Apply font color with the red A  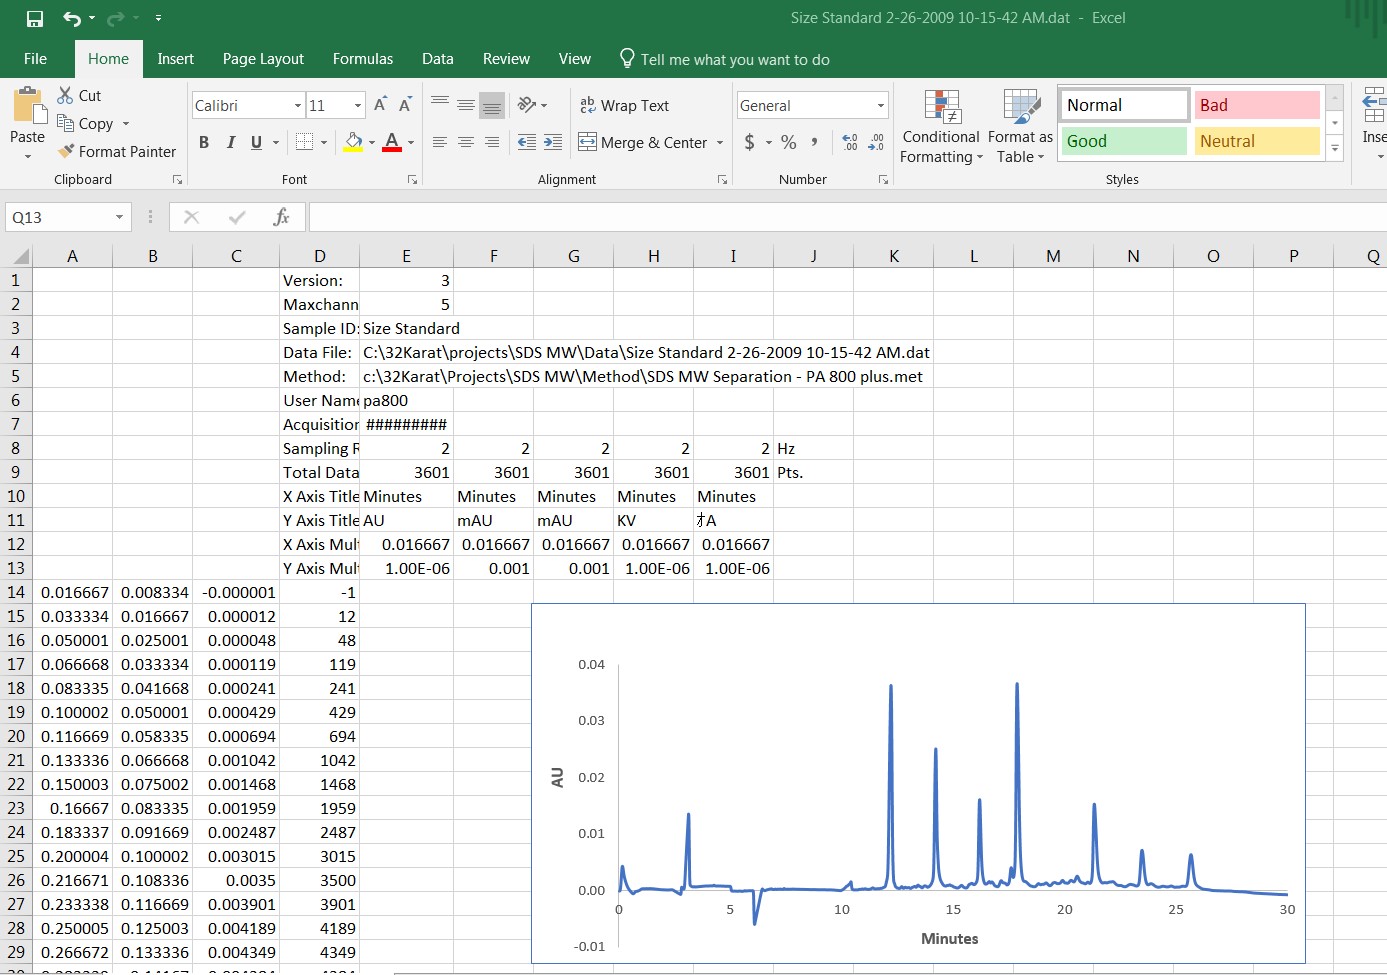[392, 142]
